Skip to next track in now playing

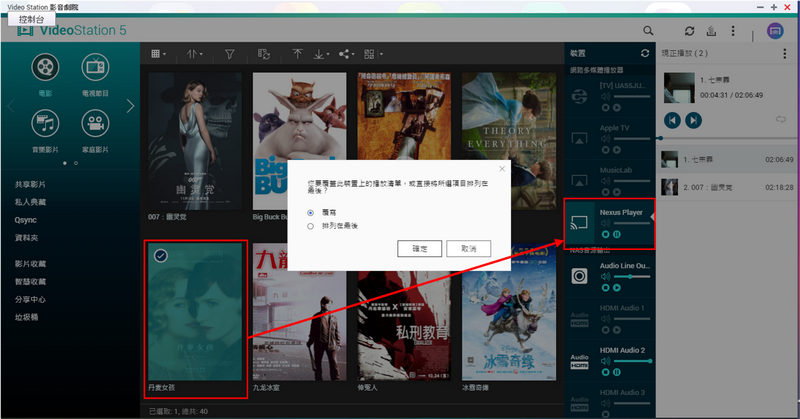[x=693, y=120]
